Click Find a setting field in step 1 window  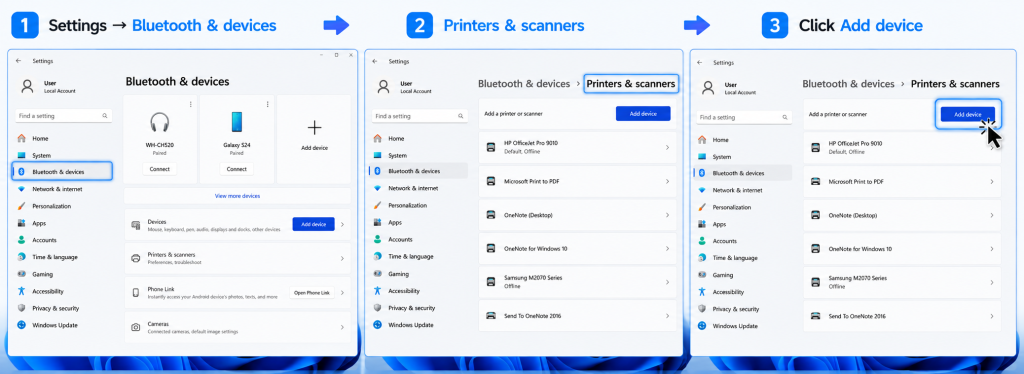click(x=63, y=116)
